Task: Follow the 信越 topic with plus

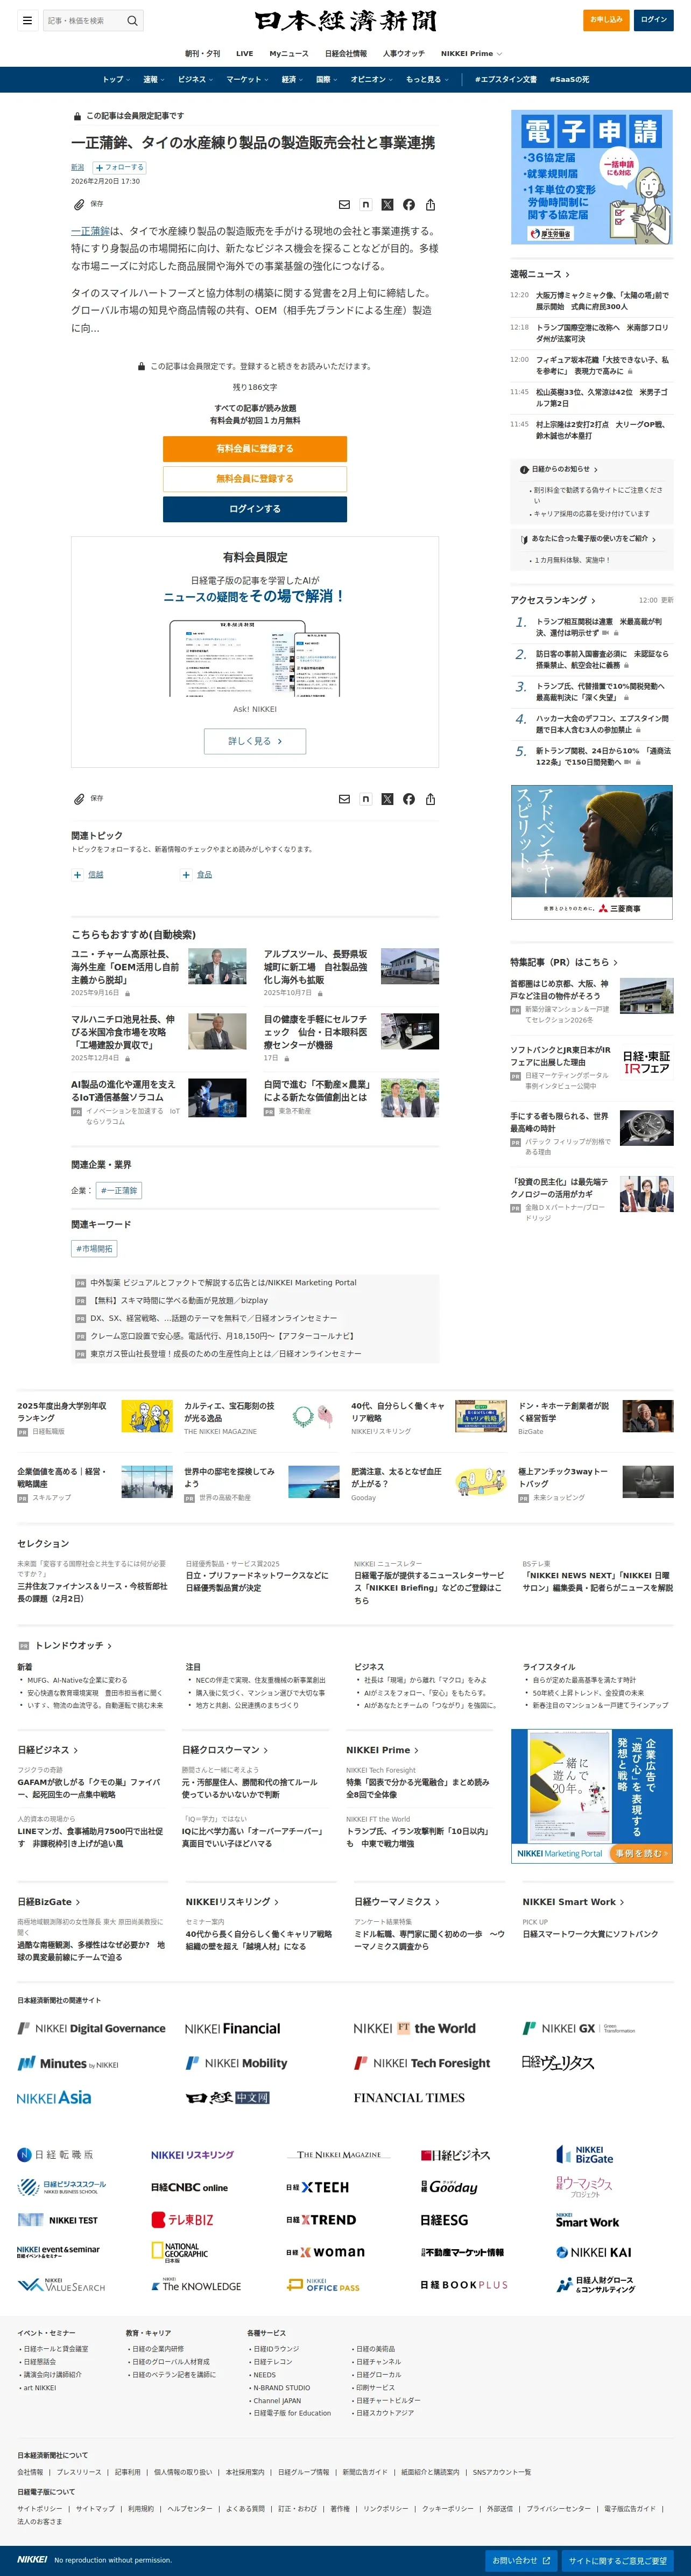Action: pyautogui.click(x=77, y=875)
